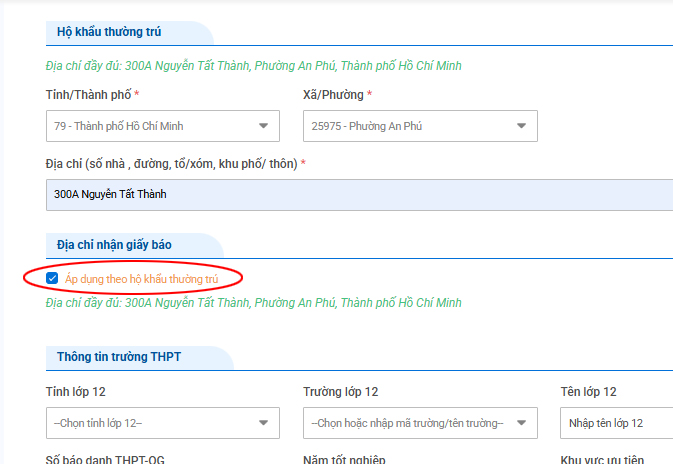The height and width of the screenshot is (464, 673).
Task: Focus the '300A Nguyễn Tất Thành' address field
Action: click(x=350, y=196)
